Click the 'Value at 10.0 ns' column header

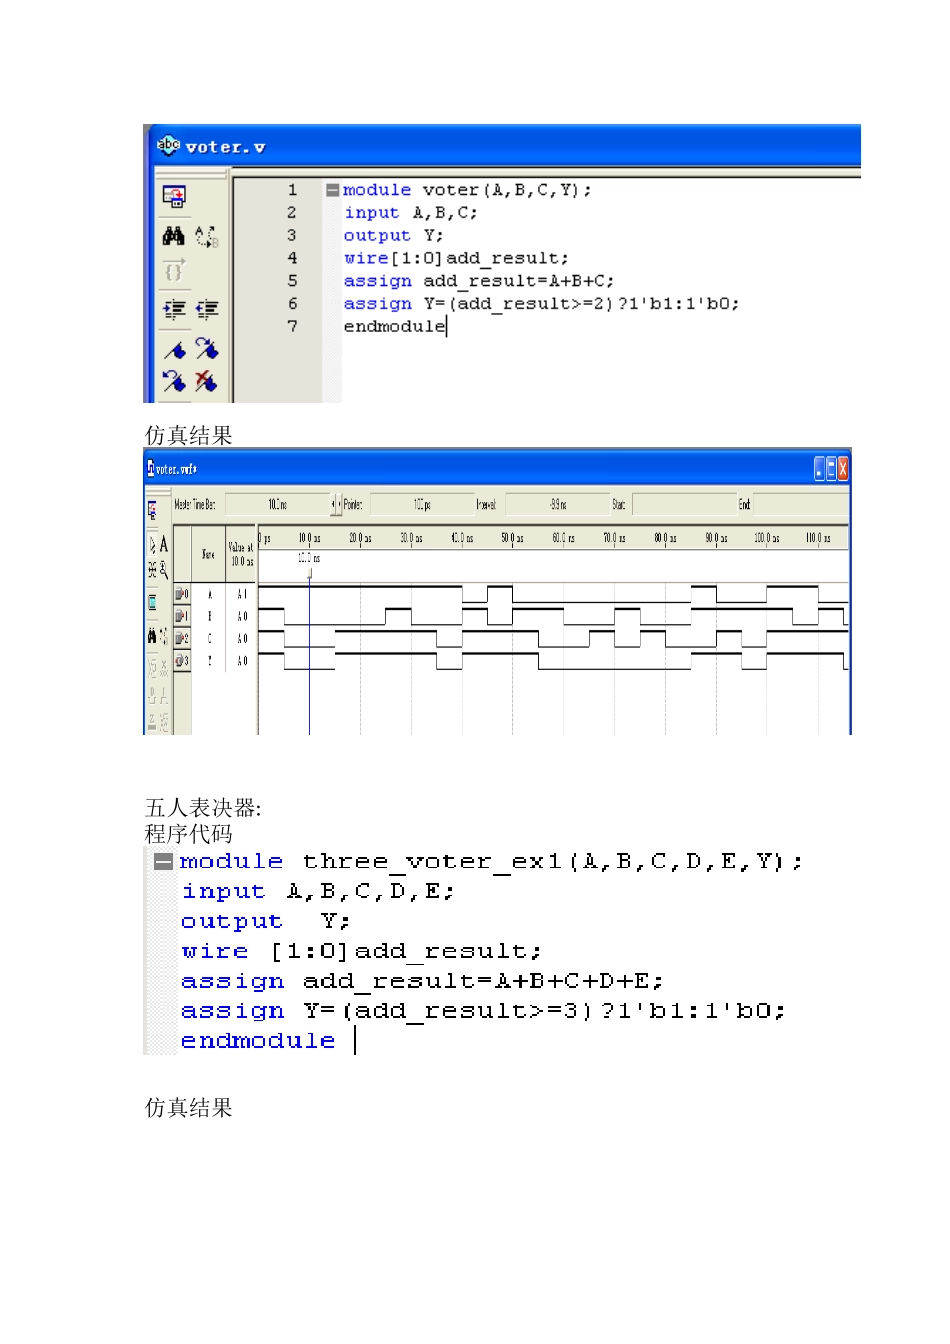point(241,554)
